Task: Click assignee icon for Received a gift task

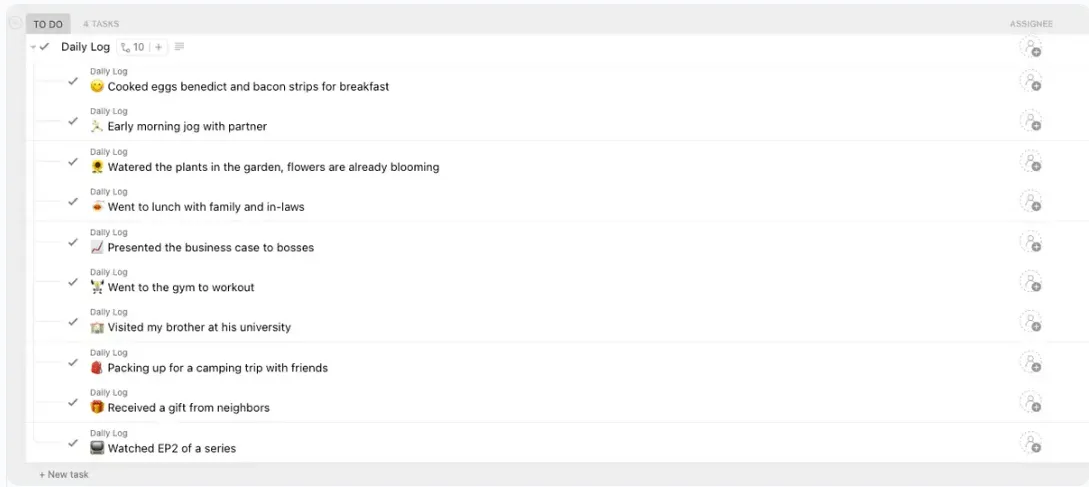Action: pyautogui.click(x=1031, y=402)
